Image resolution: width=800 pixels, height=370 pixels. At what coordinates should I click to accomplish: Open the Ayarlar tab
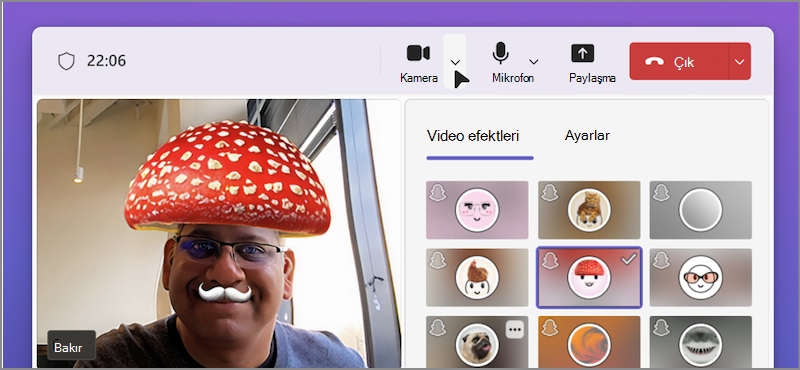(587, 136)
